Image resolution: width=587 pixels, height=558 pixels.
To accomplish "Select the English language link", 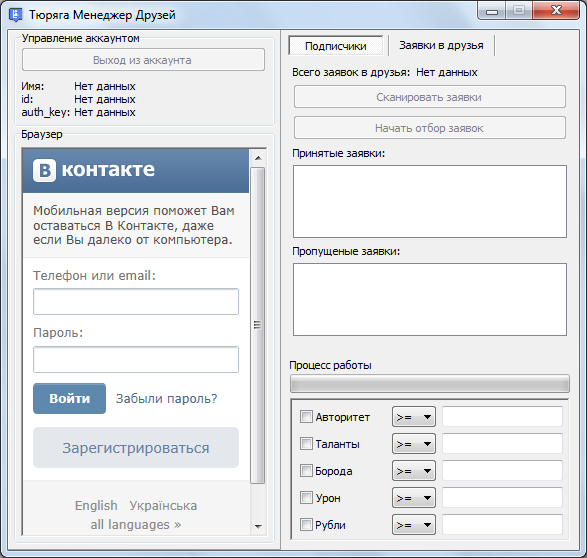I will click(x=96, y=505).
